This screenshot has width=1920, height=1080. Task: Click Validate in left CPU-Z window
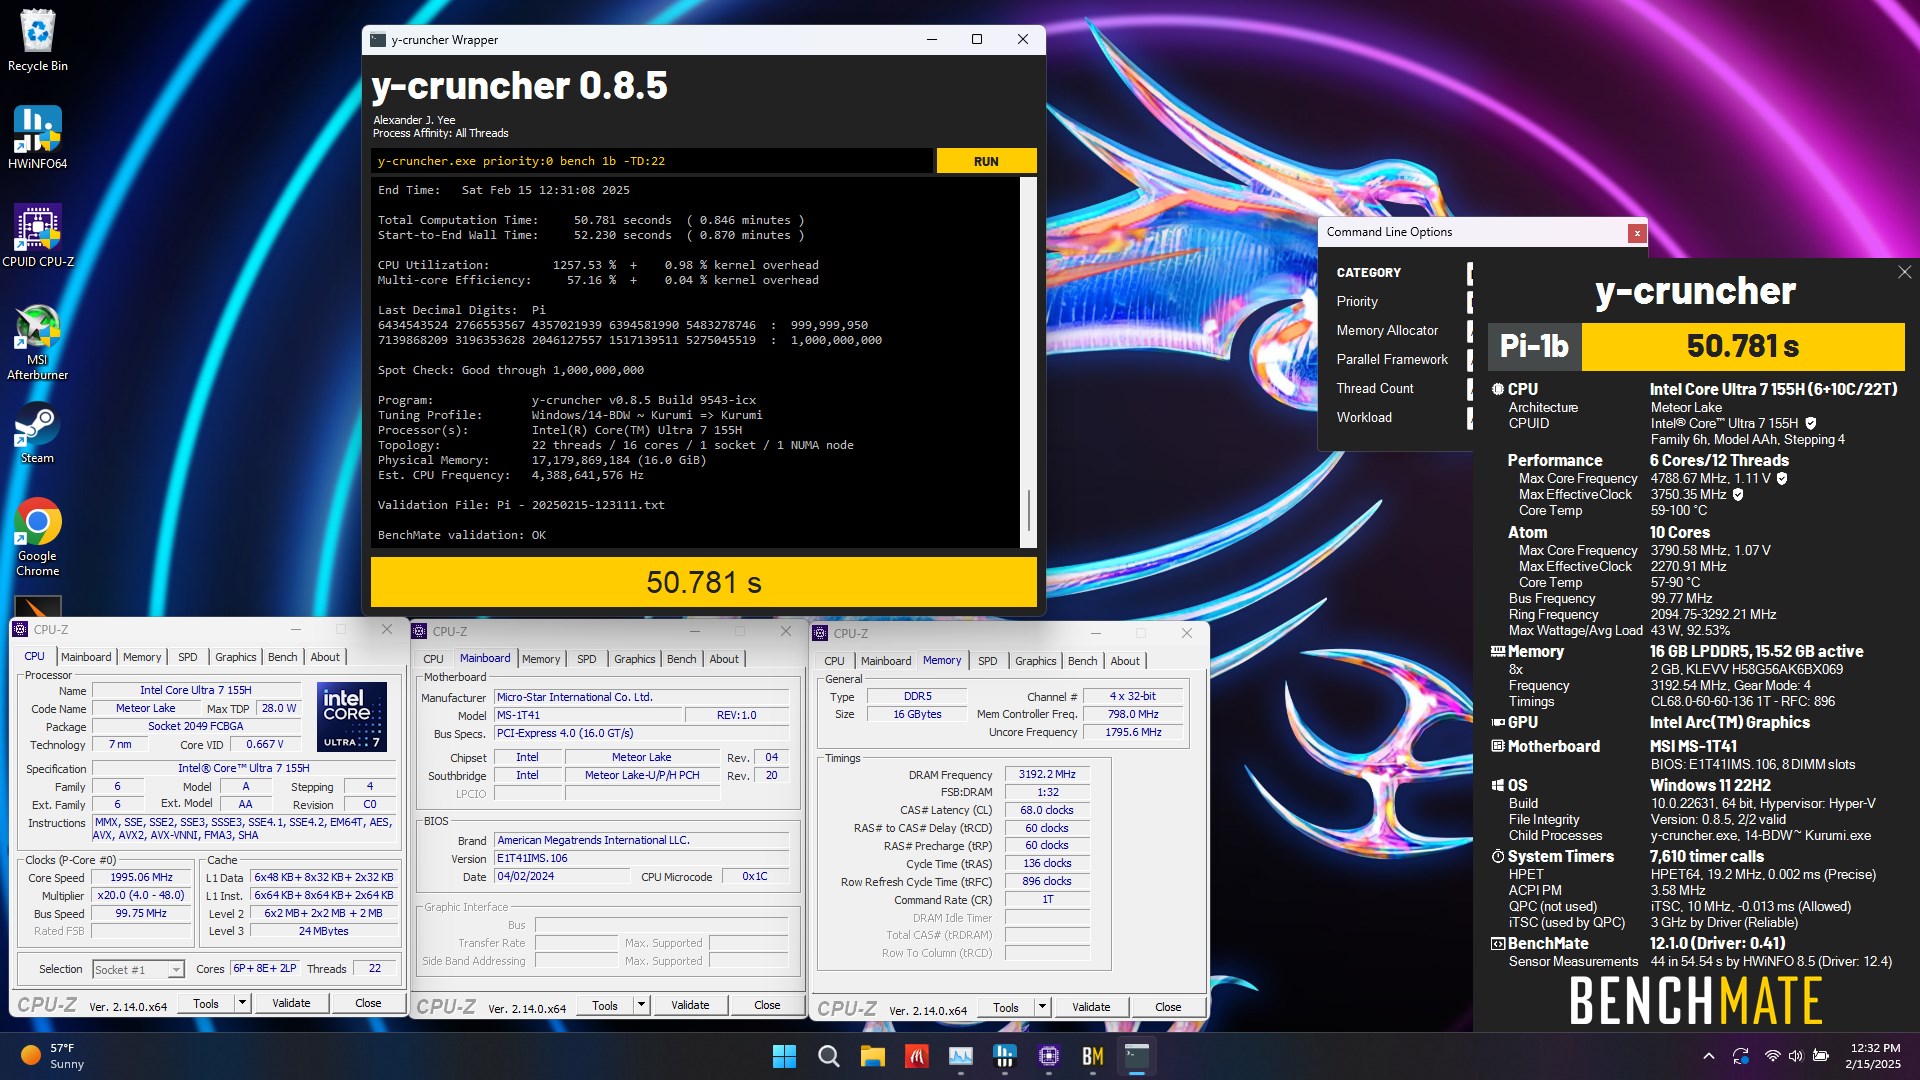(291, 1003)
